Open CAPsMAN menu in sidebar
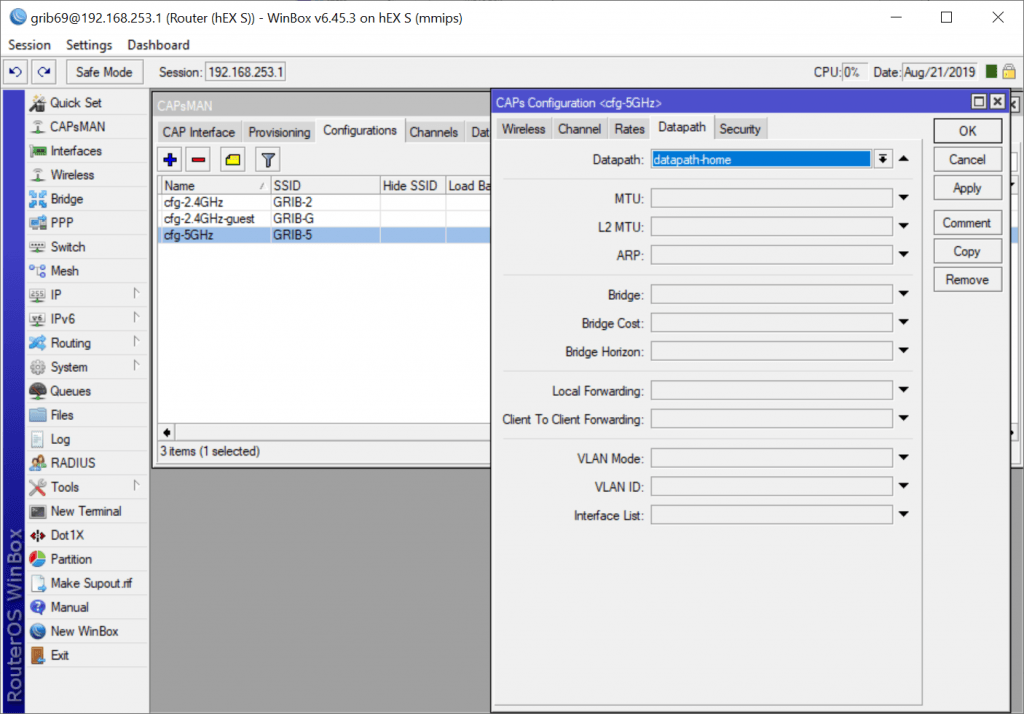Screen dimensions: 1024x714 click(77, 127)
